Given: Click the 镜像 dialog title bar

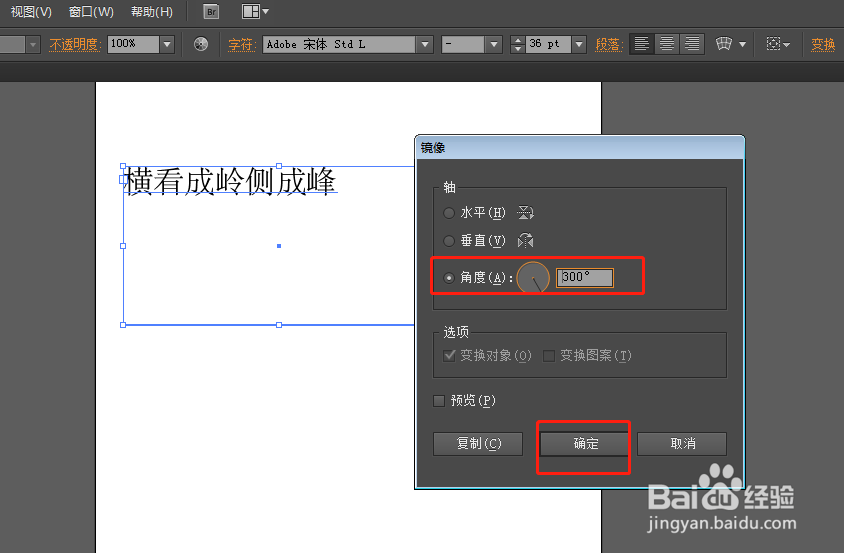Looking at the screenshot, I should click(x=580, y=148).
